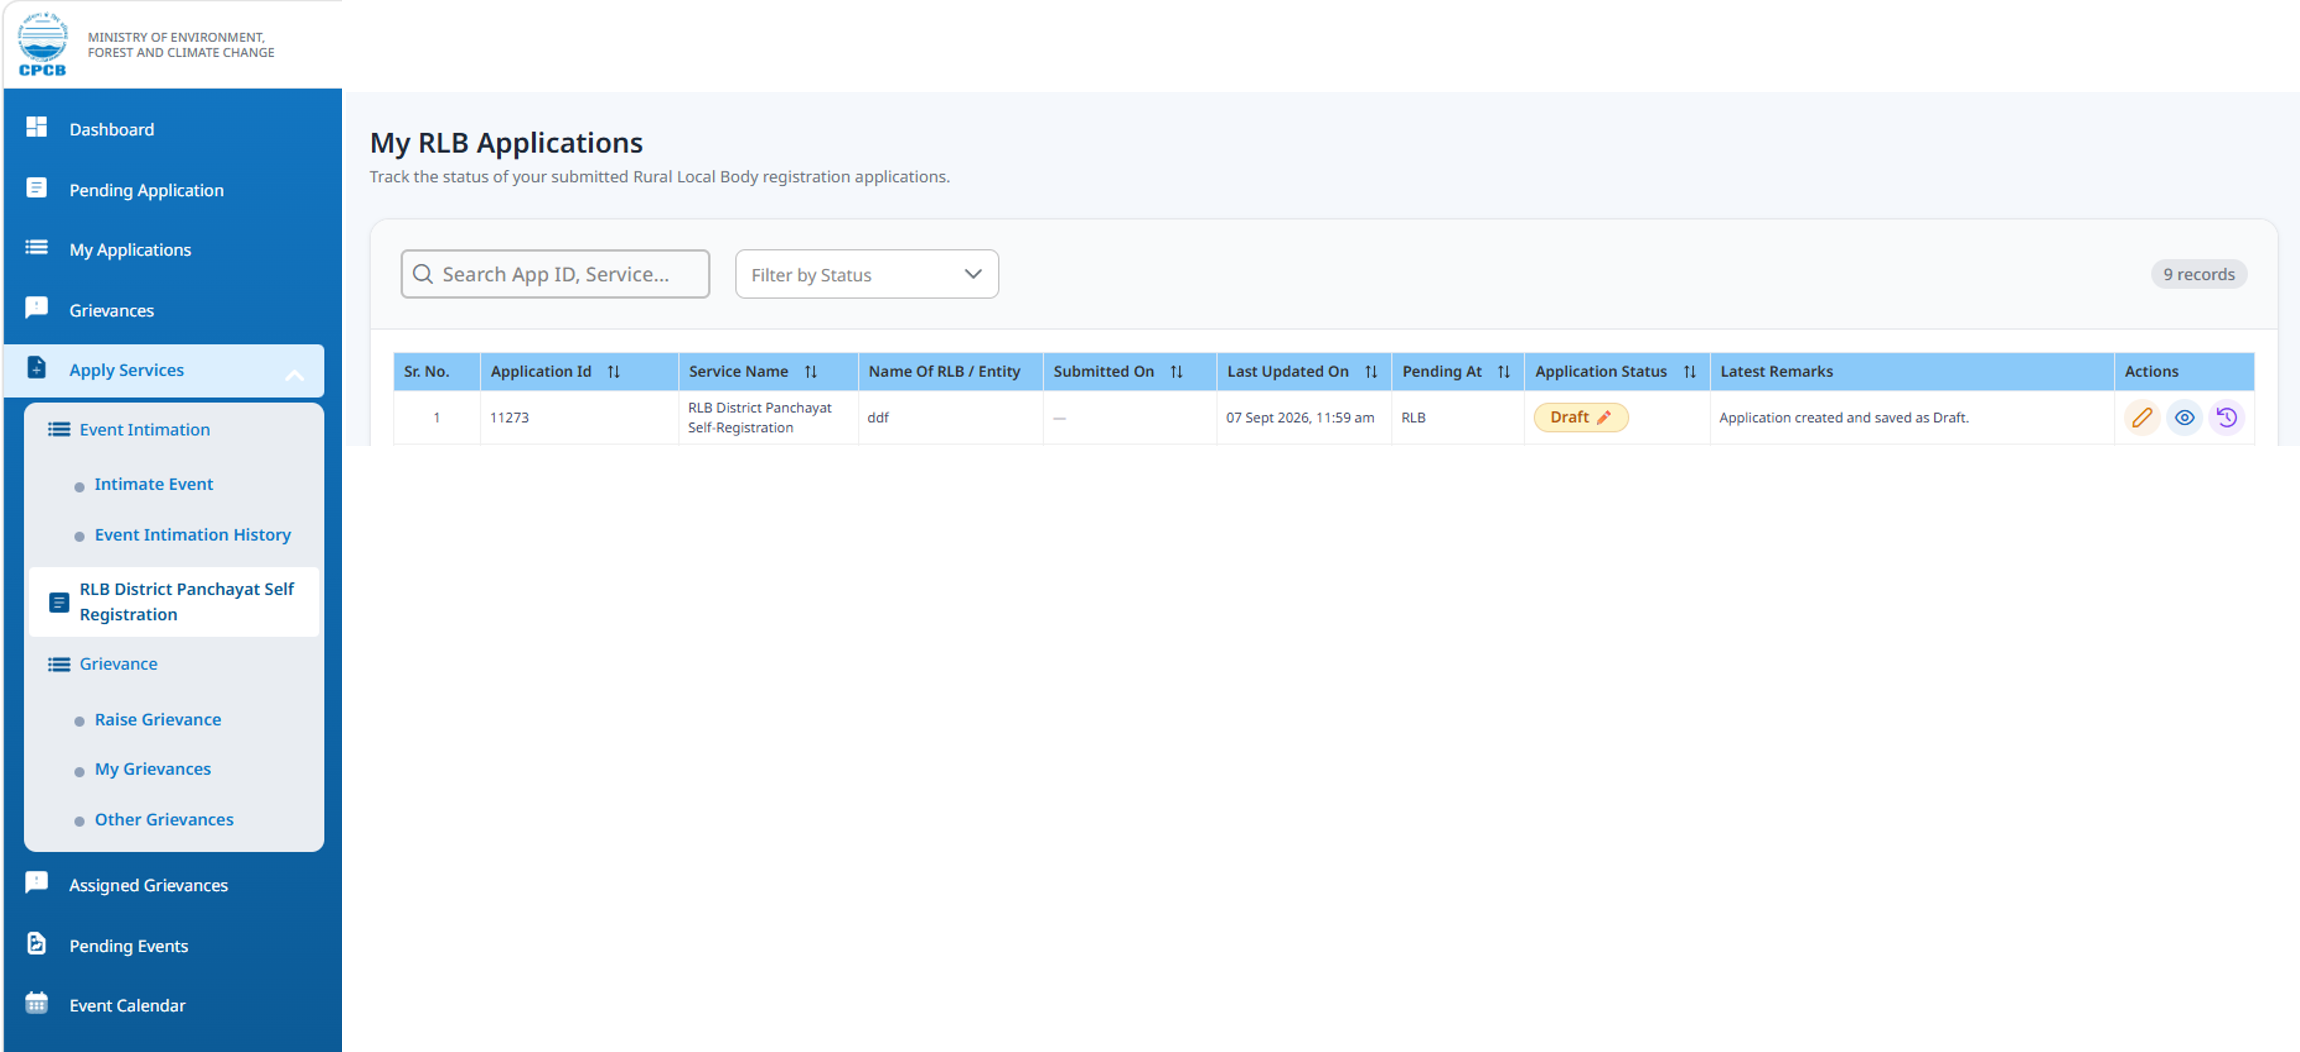
Task: Sort by Service Name column
Action: [811, 372]
